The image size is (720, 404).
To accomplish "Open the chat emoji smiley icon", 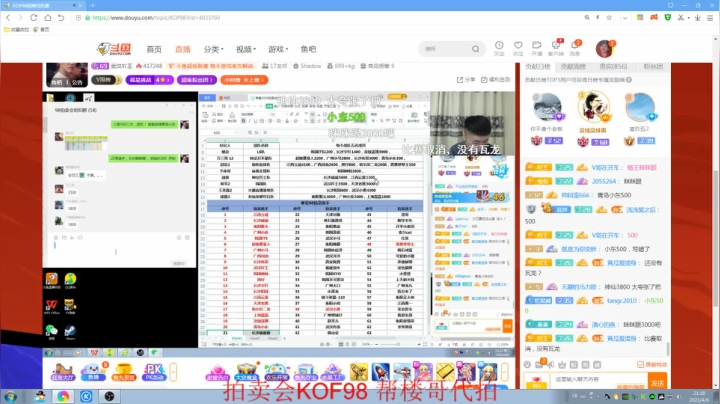I will click(x=528, y=365).
